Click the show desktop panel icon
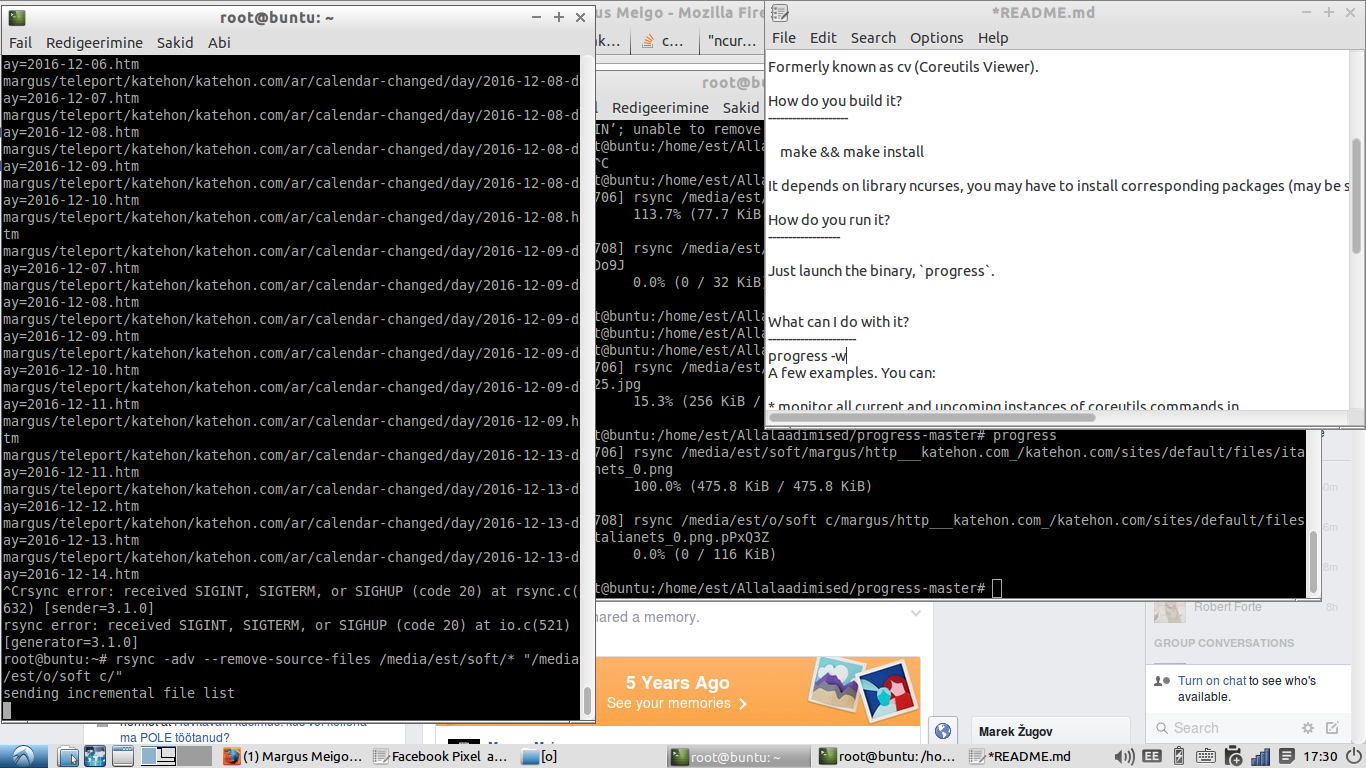The image size is (1366, 768). click(123, 756)
